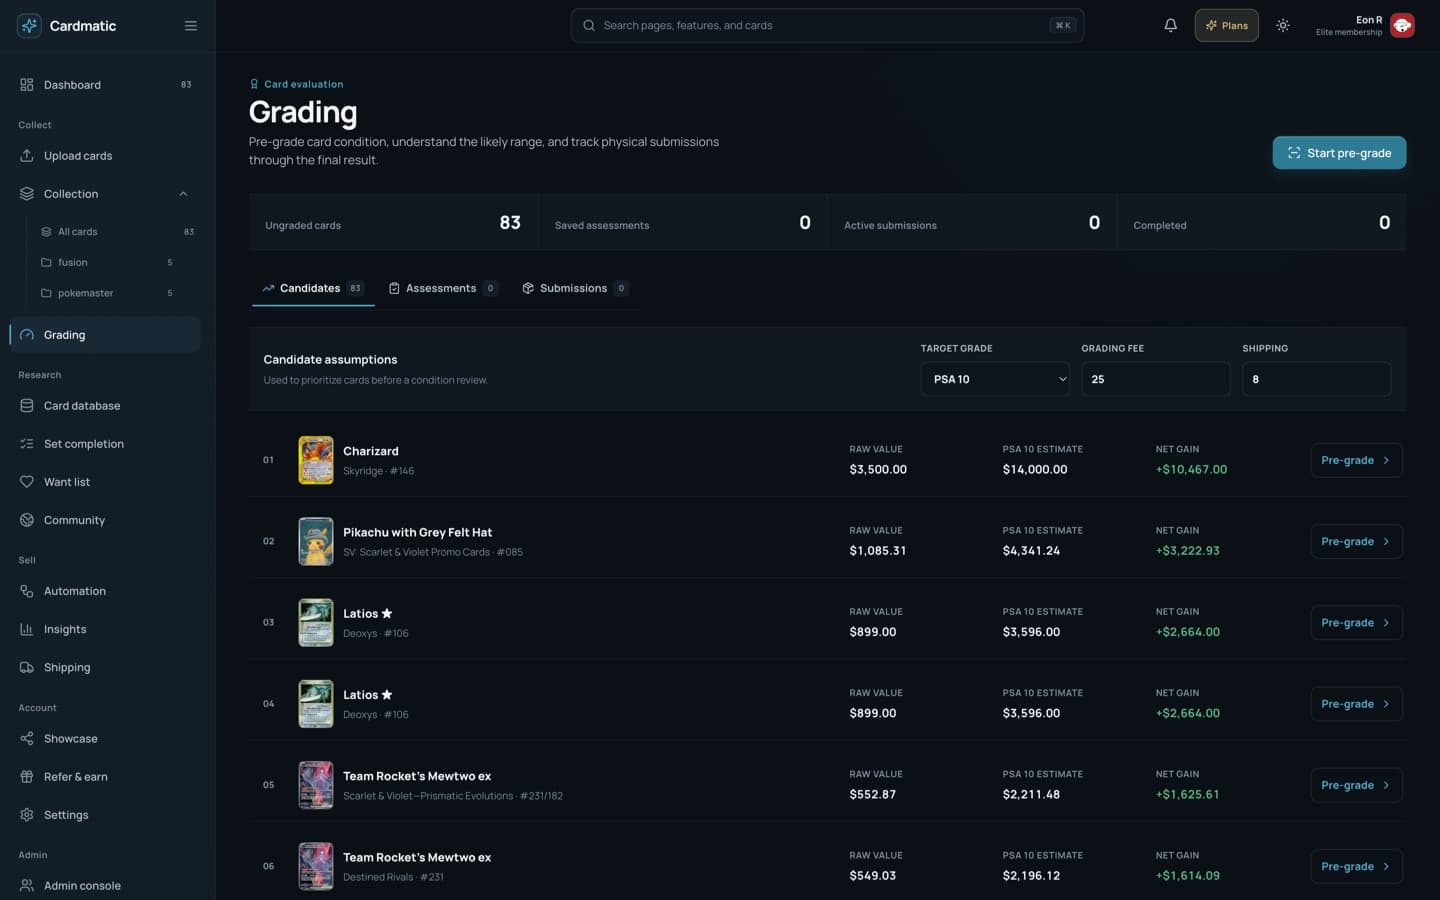Click Pre-grade for the Charizard card
The width and height of the screenshot is (1440, 900).
[1356, 460]
